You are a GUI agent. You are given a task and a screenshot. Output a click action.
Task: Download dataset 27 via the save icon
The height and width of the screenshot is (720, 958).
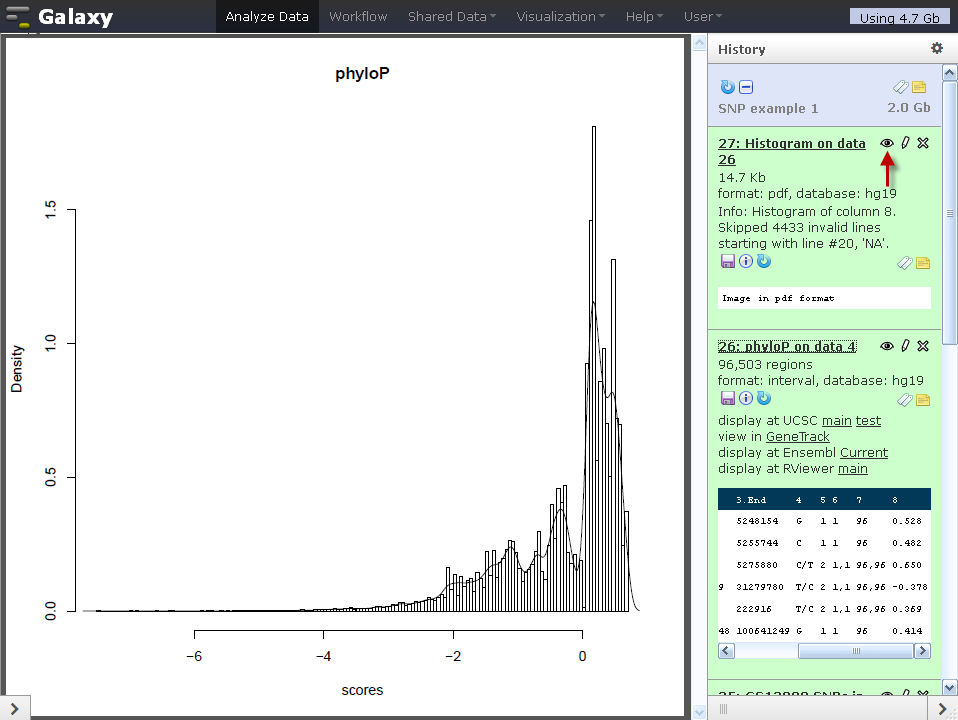(728, 262)
